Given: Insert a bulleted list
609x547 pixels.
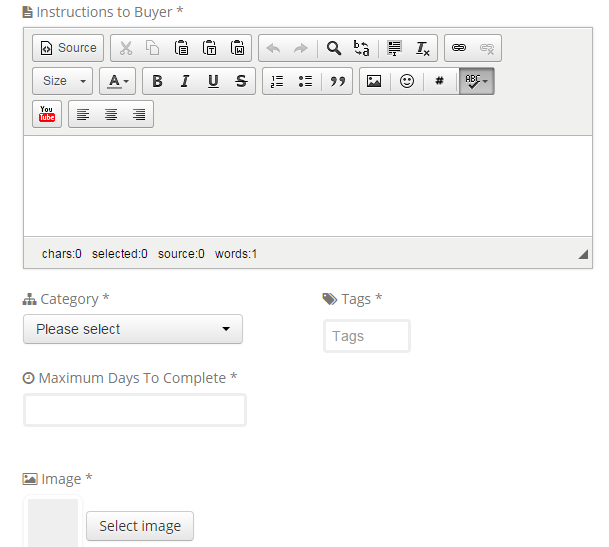Looking at the screenshot, I should (306, 81).
